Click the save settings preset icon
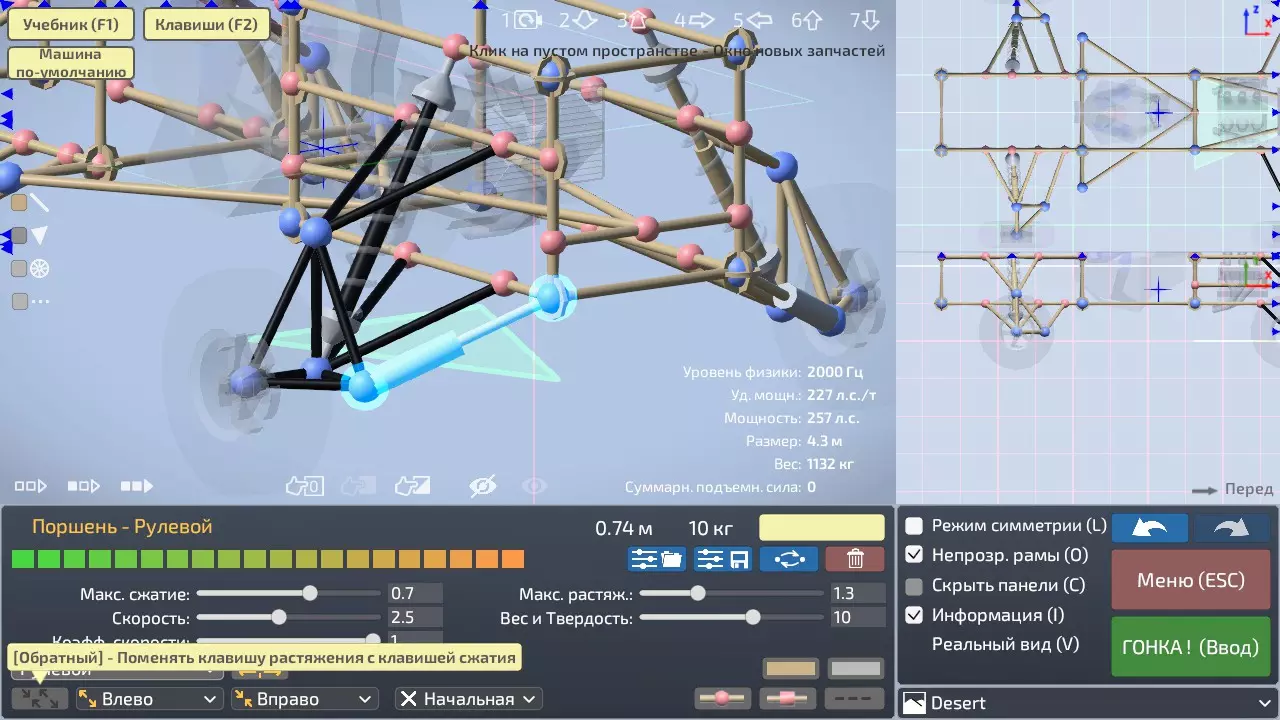Image resolution: width=1280 pixels, height=720 pixels. point(723,559)
